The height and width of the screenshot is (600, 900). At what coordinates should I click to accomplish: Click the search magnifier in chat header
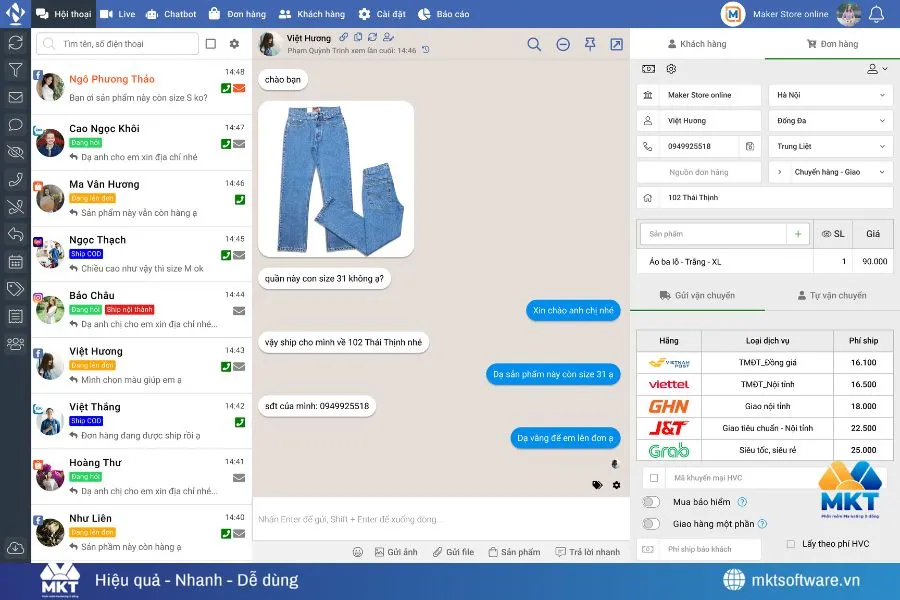point(534,45)
